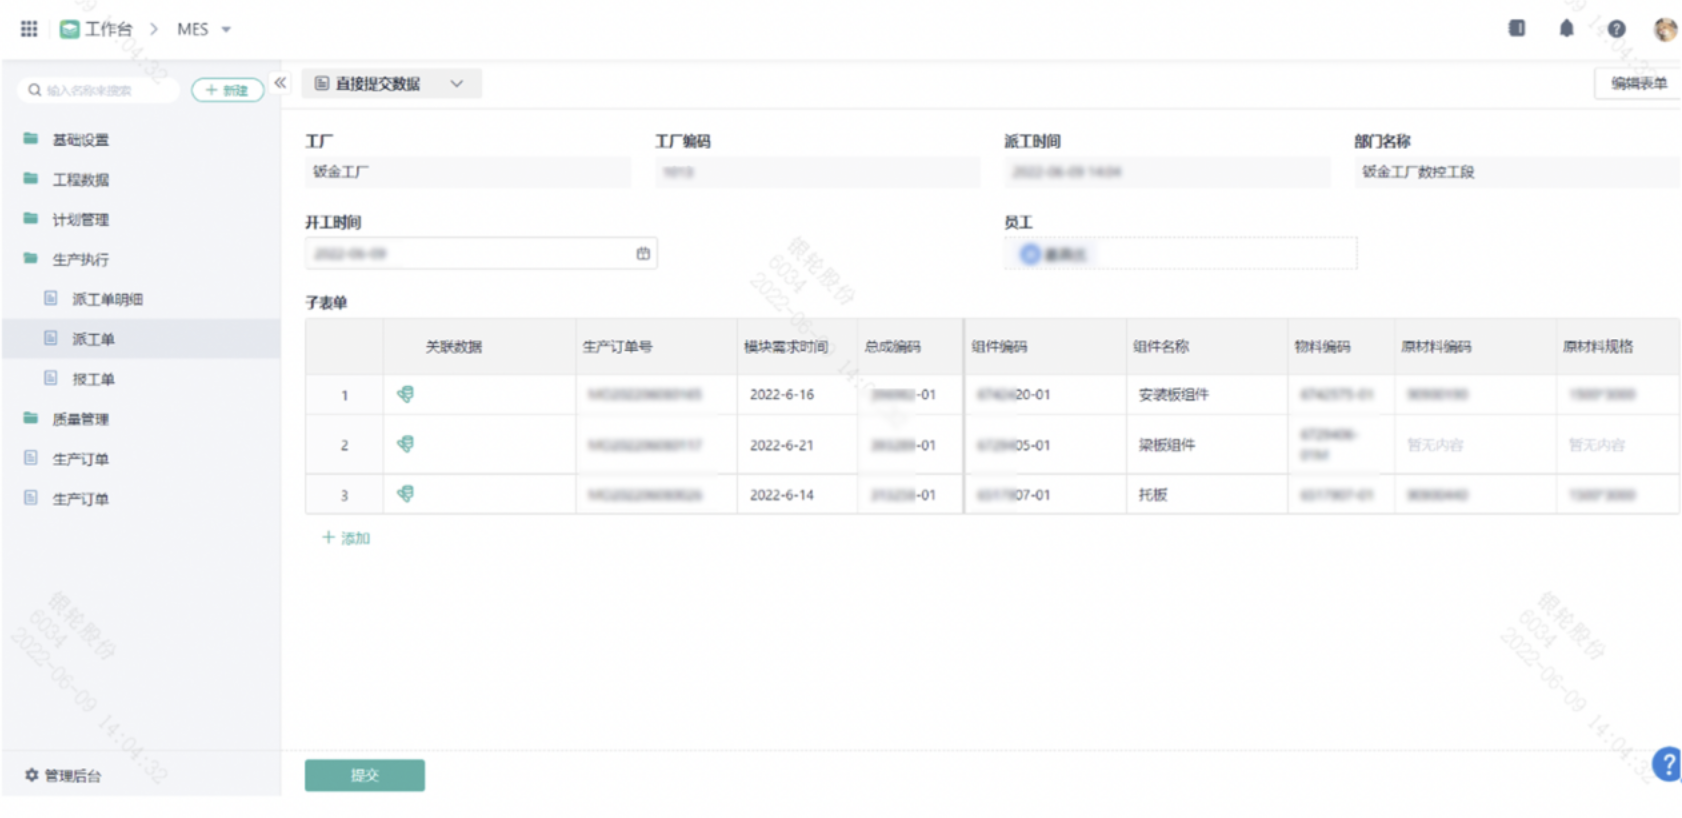Open the floating blue help bubble
This screenshot has width=1682, height=818.
click(x=1667, y=765)
